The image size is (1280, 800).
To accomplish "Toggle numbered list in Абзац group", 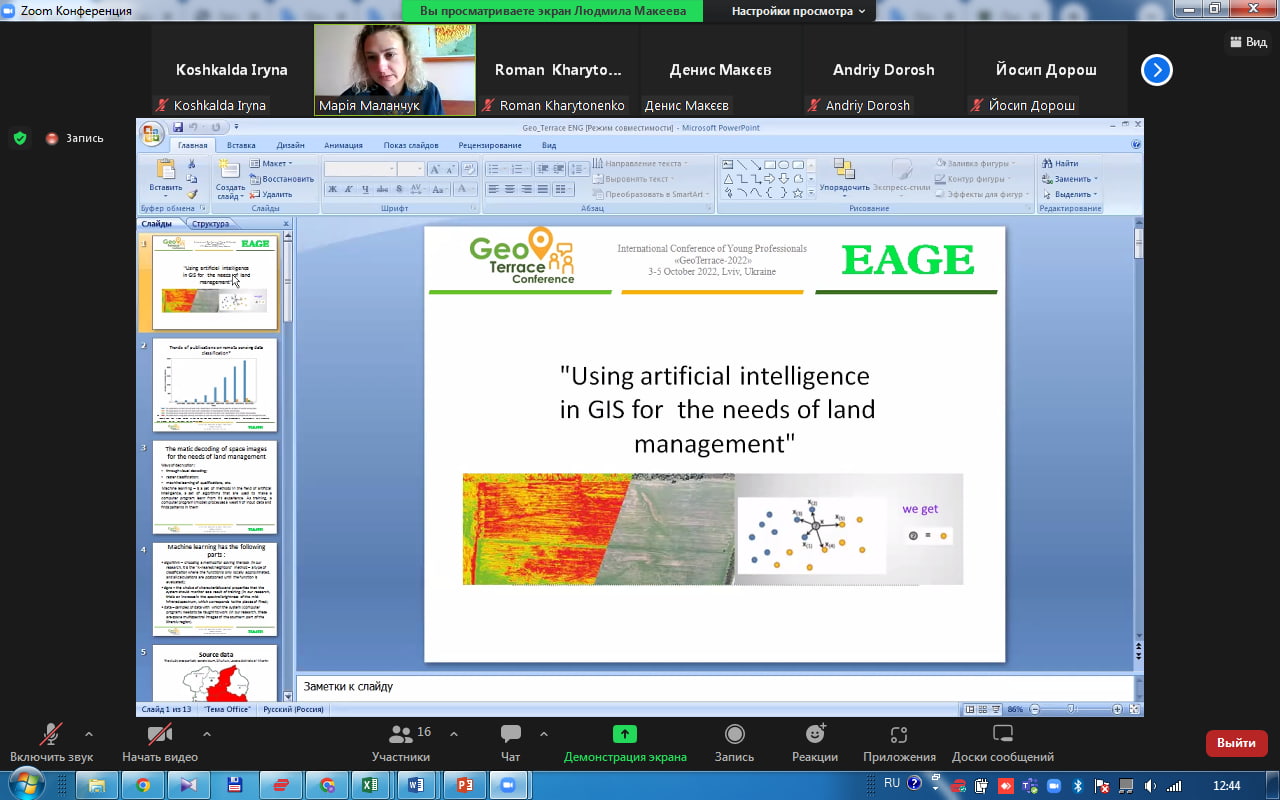I will tap(518, 169).
